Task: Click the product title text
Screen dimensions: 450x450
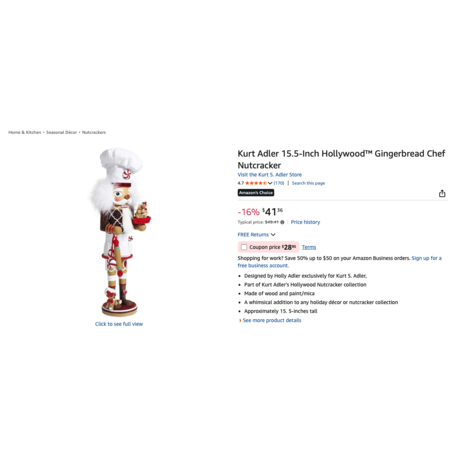Action: 341,159
